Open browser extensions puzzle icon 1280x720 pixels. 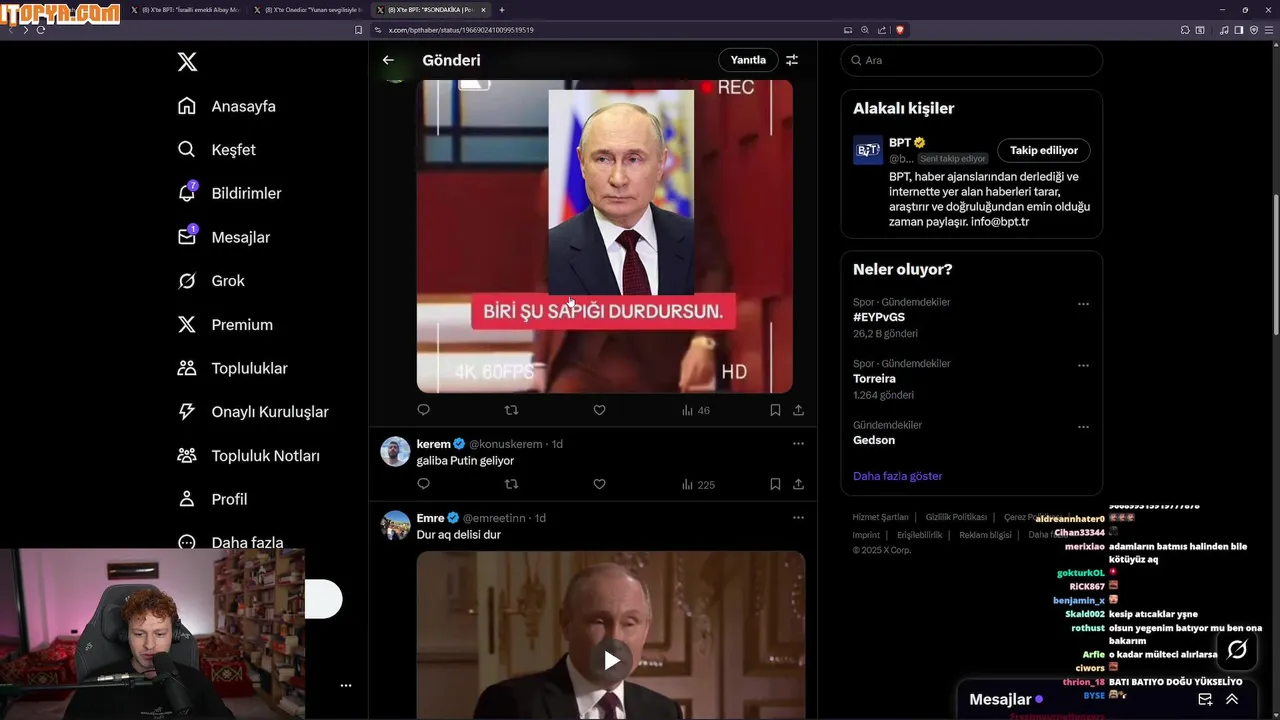1185,30
